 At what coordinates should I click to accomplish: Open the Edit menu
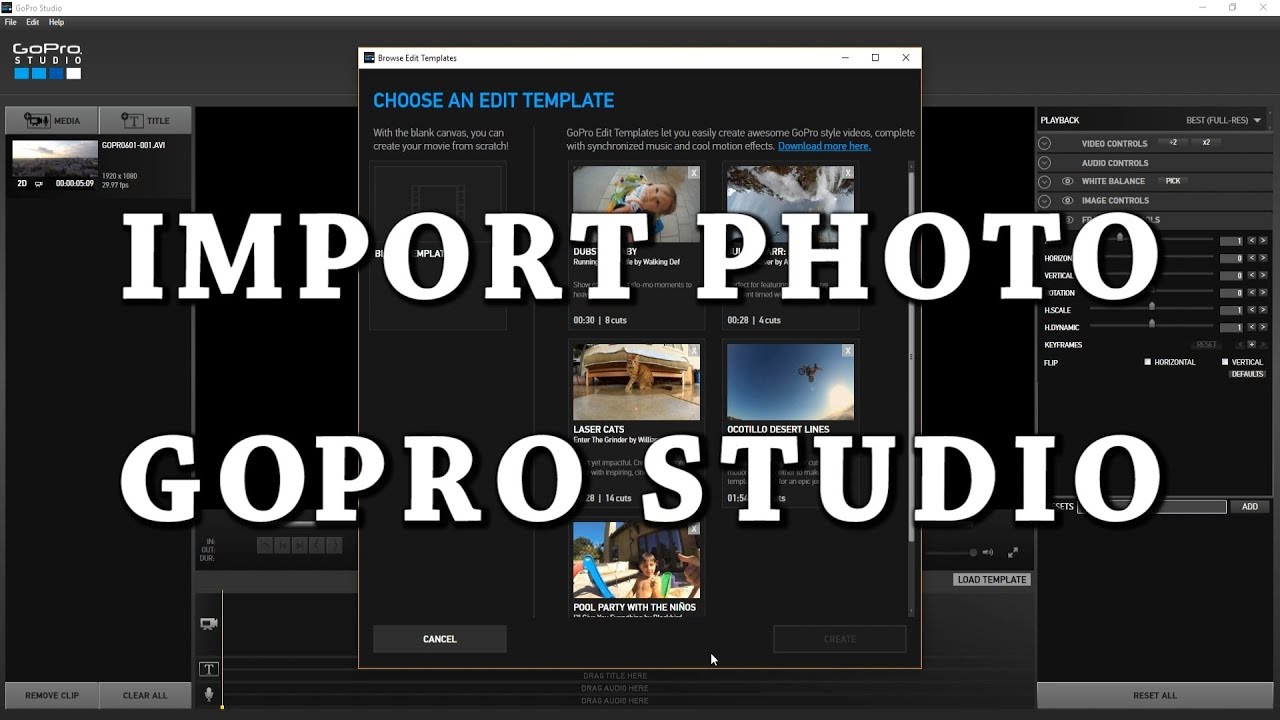[x=33, y=22]
